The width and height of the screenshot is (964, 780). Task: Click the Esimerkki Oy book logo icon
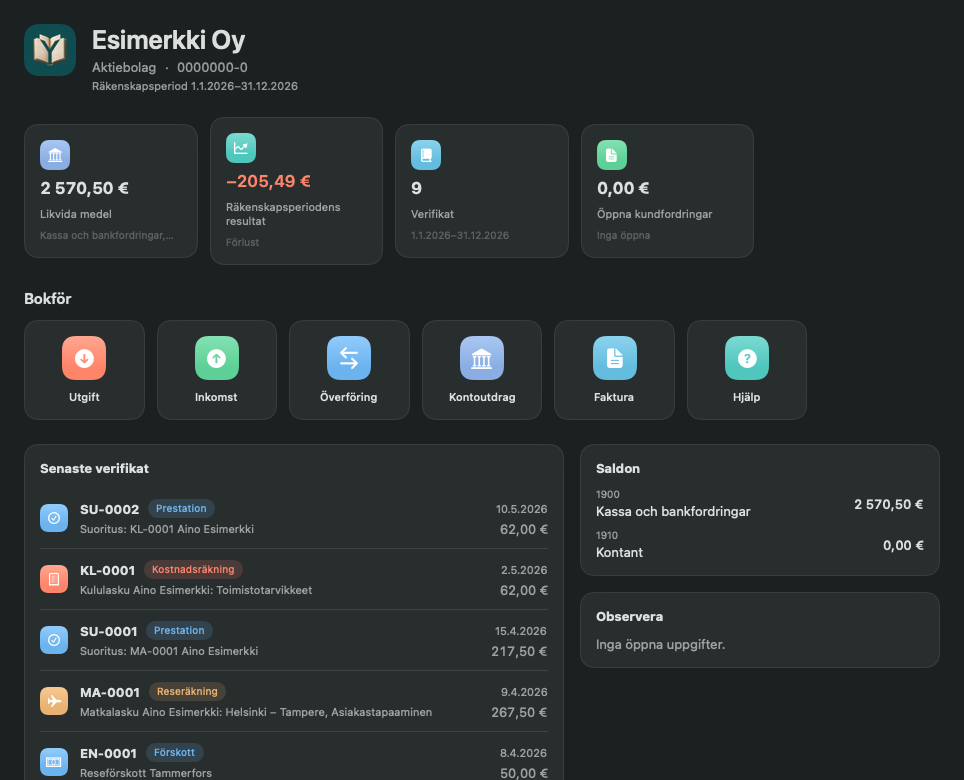coord(50,50)
